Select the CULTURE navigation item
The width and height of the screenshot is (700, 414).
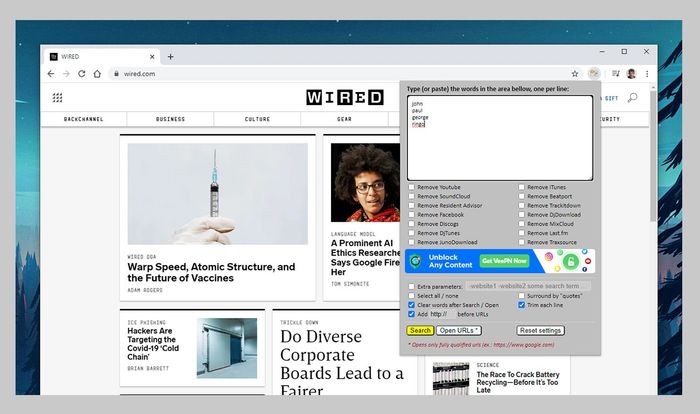pyautogui.click(x=257, y=119)
